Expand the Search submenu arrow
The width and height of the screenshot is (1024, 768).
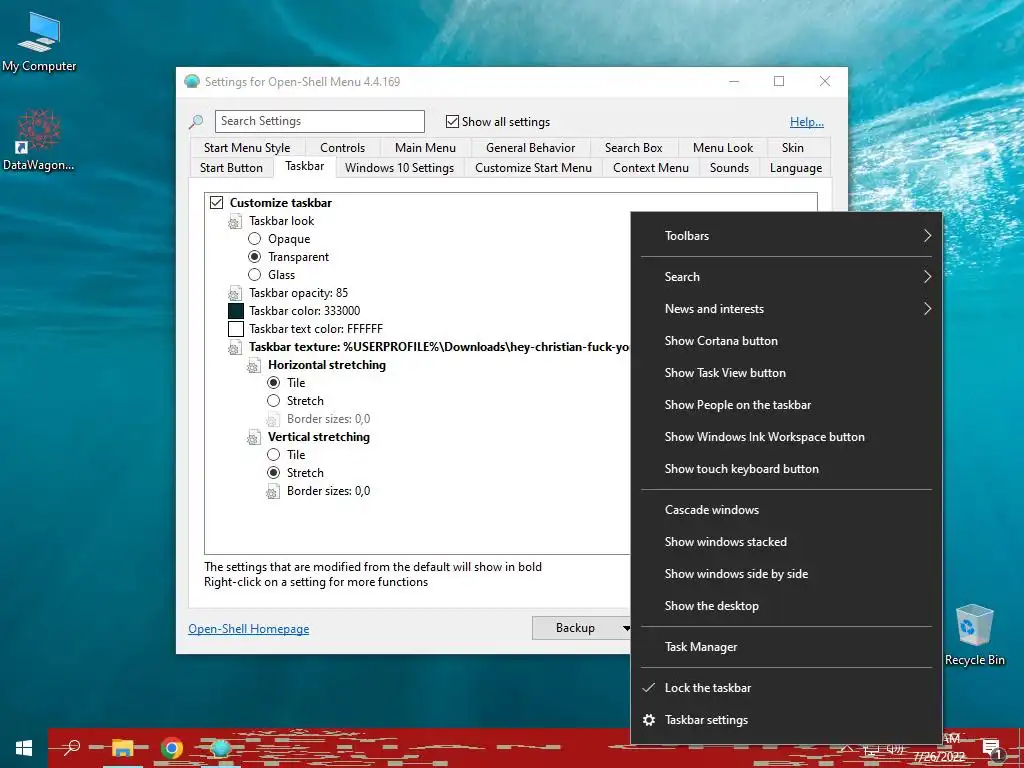point(927,277)
